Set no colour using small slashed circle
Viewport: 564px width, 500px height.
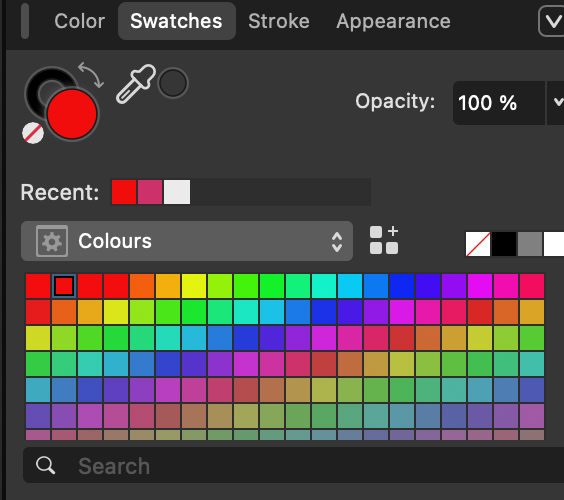point(33,133)
